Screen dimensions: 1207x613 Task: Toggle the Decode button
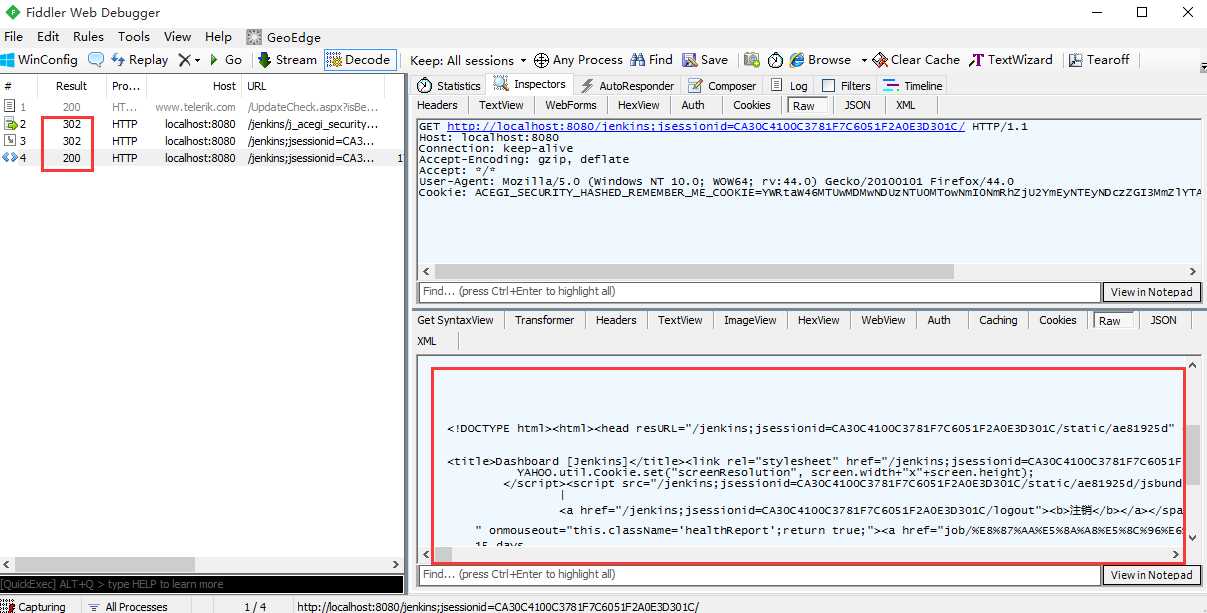[x=359, y=60]
